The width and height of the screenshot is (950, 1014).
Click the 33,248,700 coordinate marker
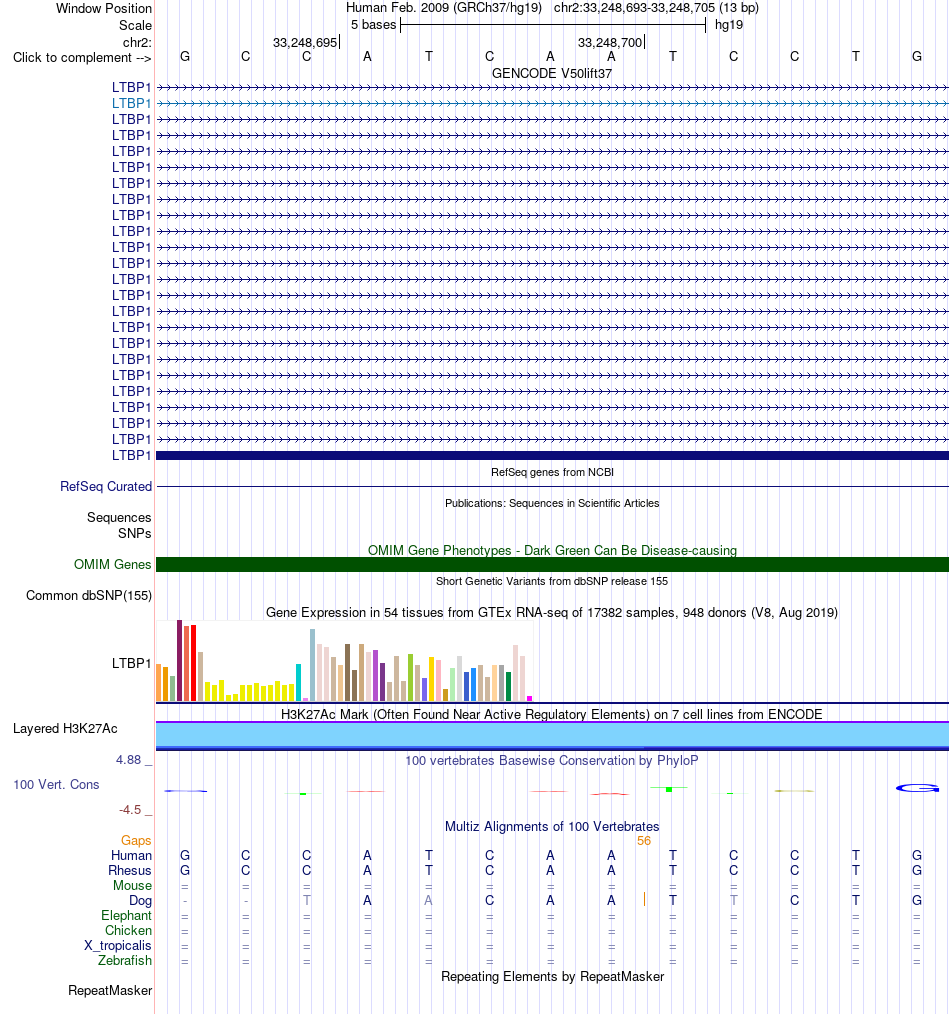610,42
